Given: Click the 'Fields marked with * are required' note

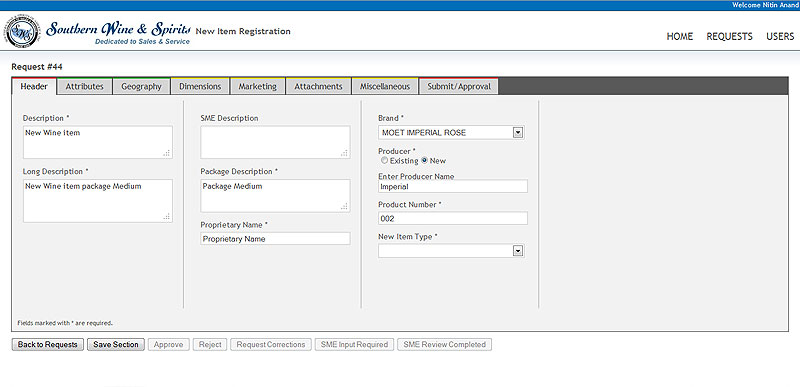Looking at the screenshot, I should click(x=65, y=323).
